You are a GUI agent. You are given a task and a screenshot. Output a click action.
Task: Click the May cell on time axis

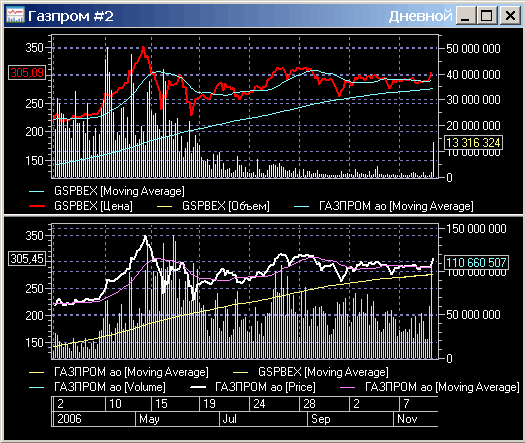coord(177,419)
